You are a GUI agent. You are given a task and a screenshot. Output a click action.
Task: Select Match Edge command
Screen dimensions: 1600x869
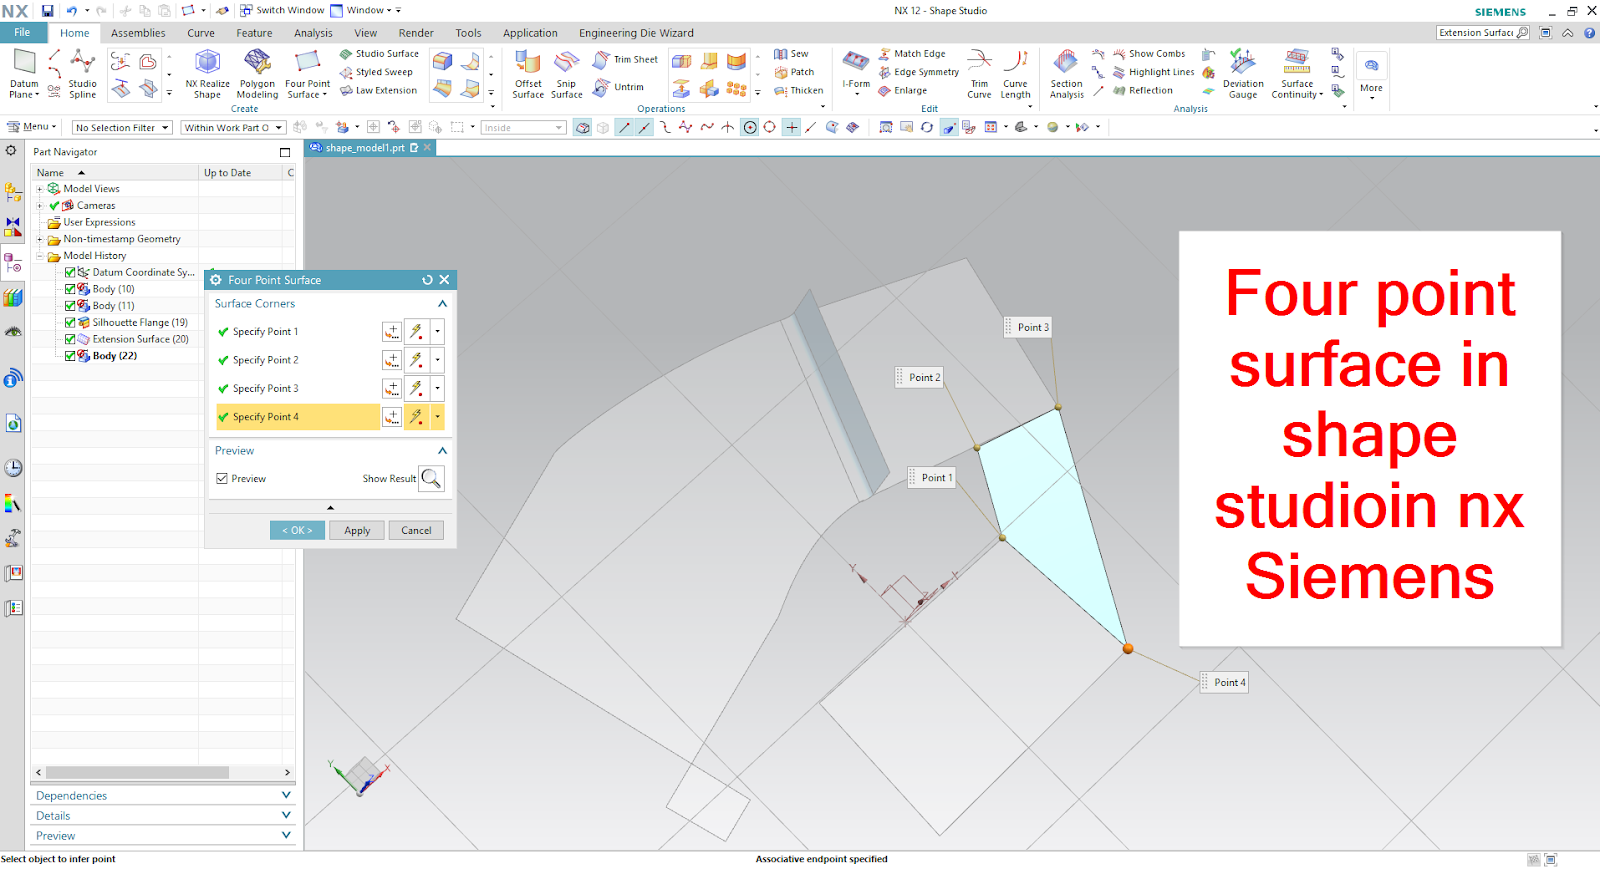coord(912,54)
